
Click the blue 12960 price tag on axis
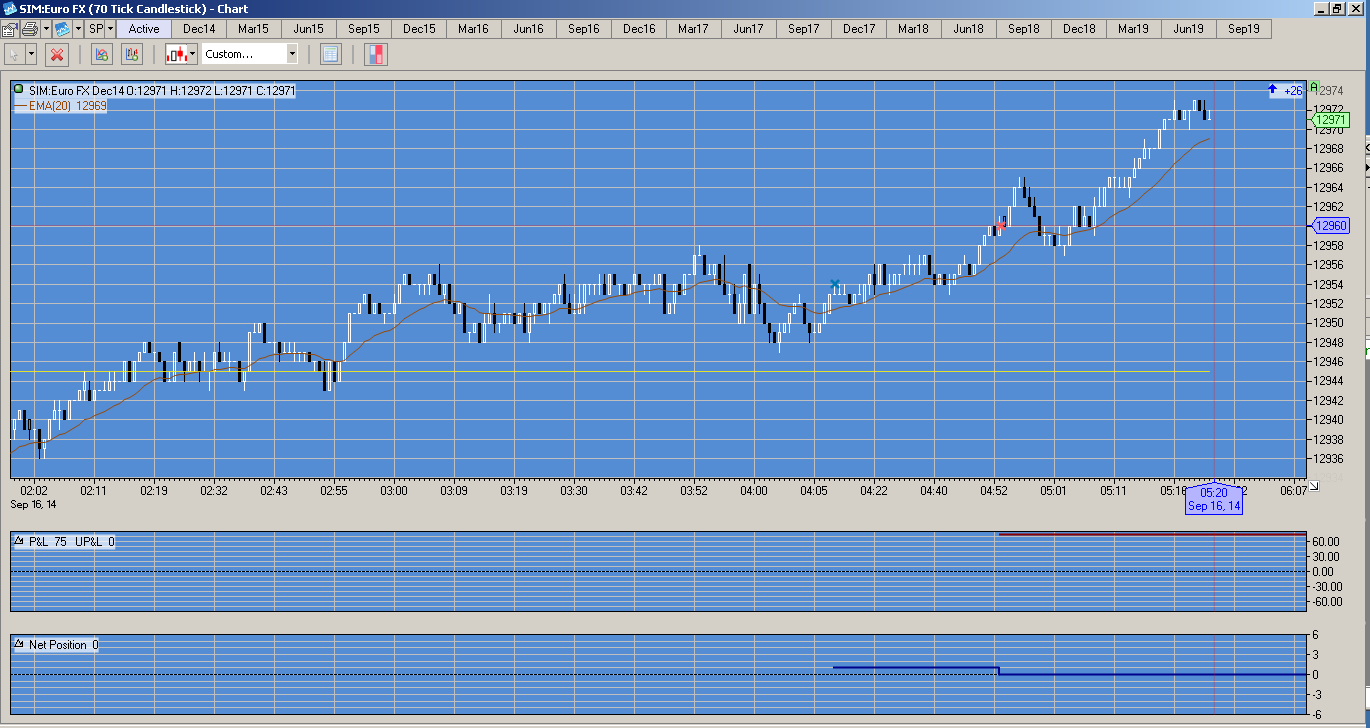pos(1331,226)
